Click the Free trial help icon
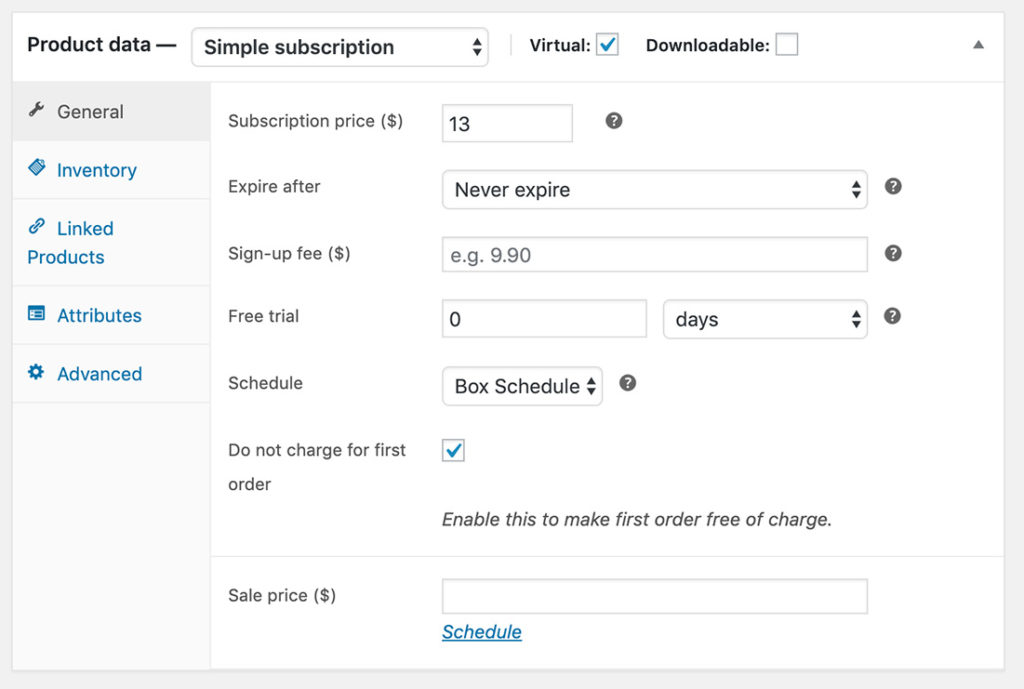1024x689 pixels. (x=892, y=316)
